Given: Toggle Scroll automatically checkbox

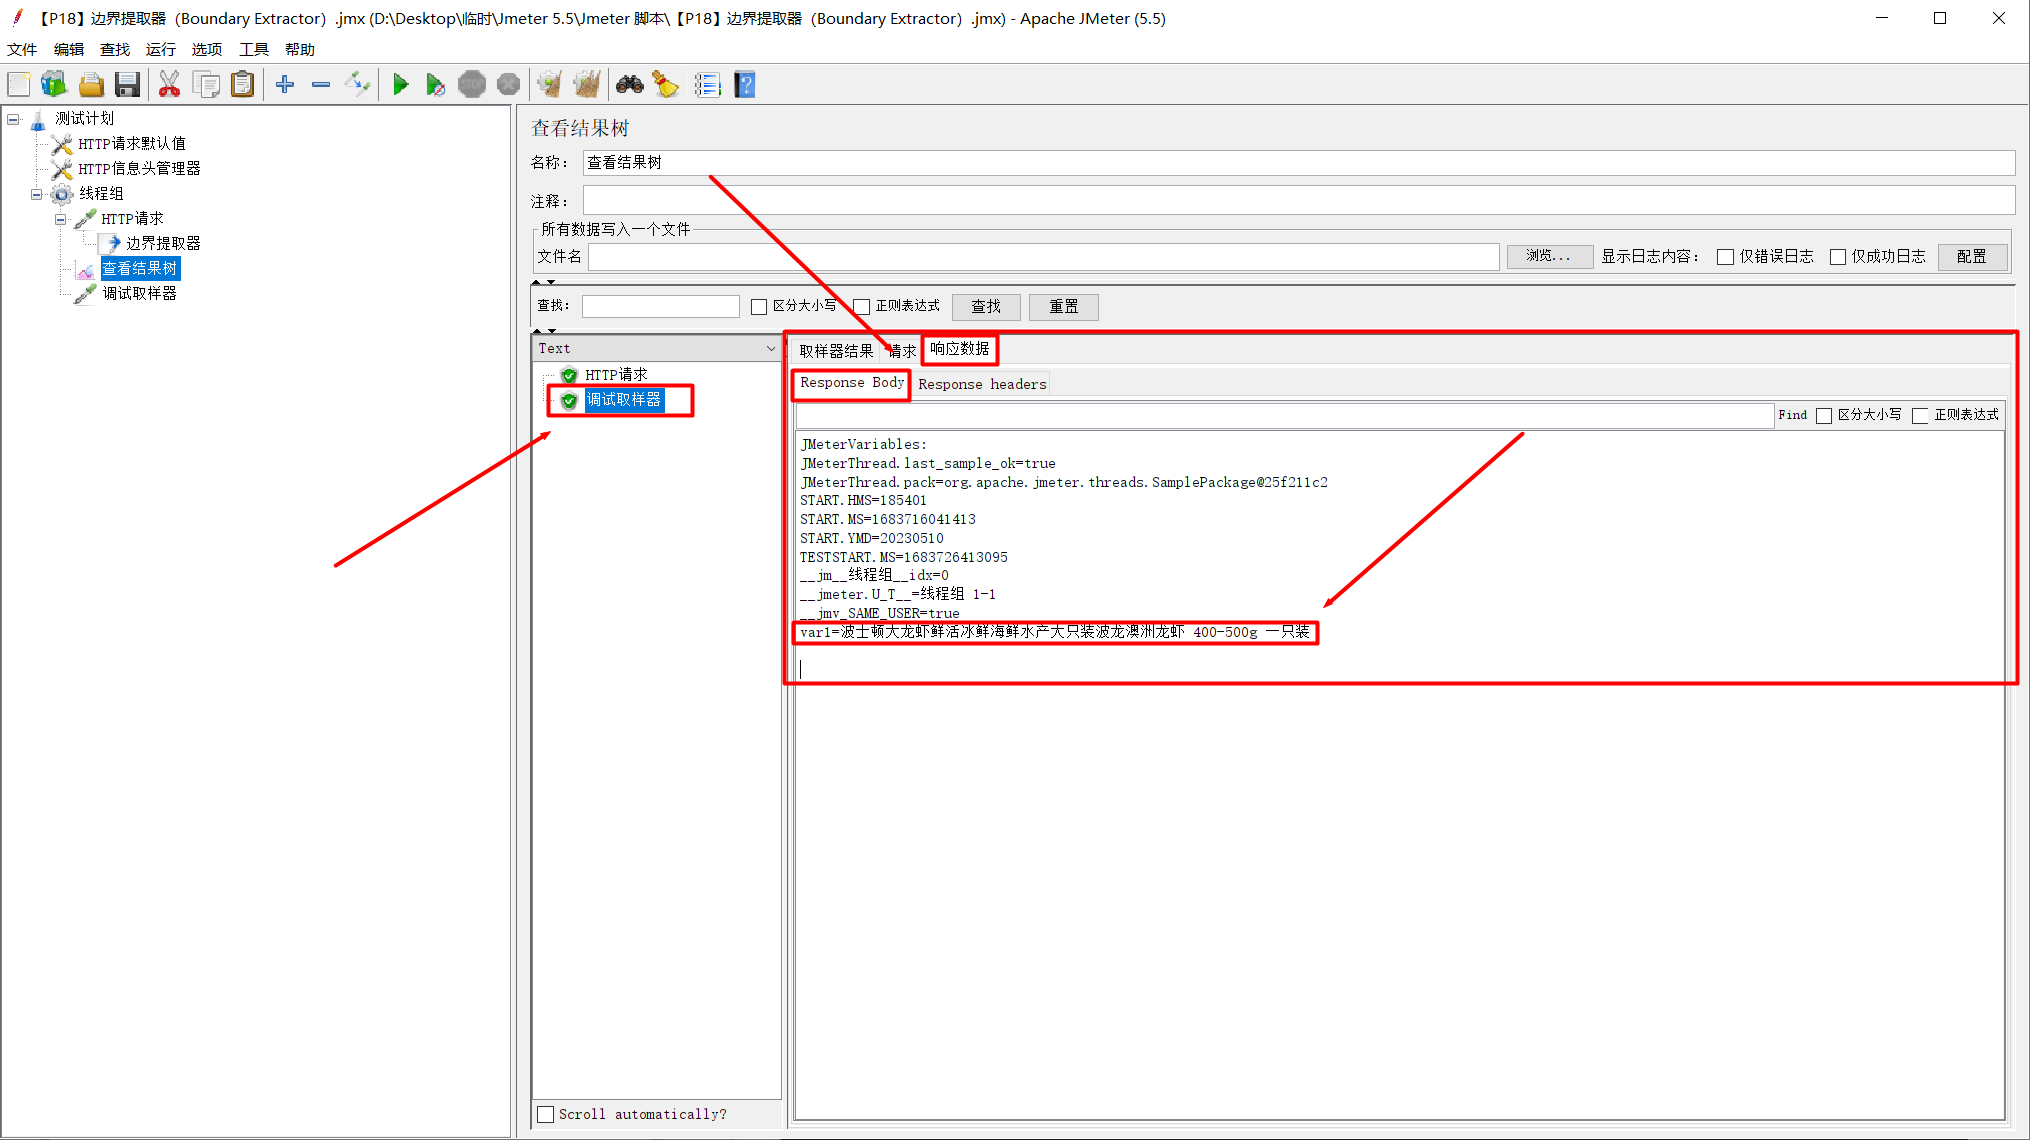Looking at the screenshot, I should point(546,1114).
